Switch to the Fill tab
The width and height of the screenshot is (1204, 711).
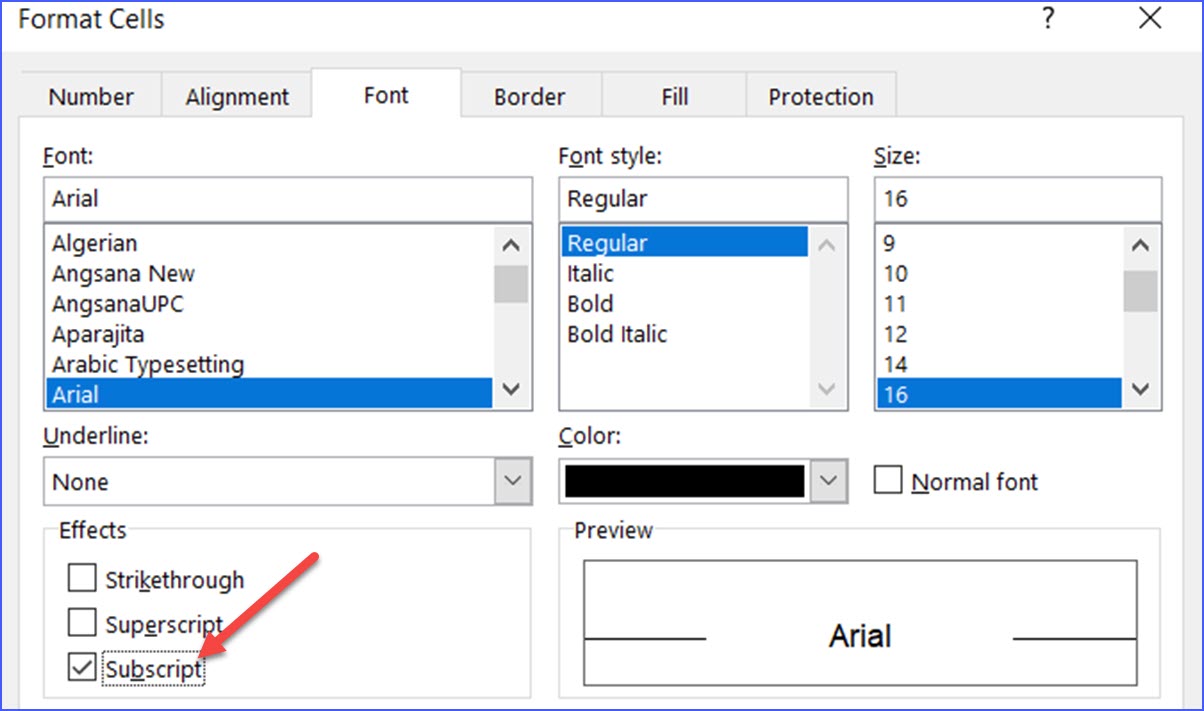674,96
